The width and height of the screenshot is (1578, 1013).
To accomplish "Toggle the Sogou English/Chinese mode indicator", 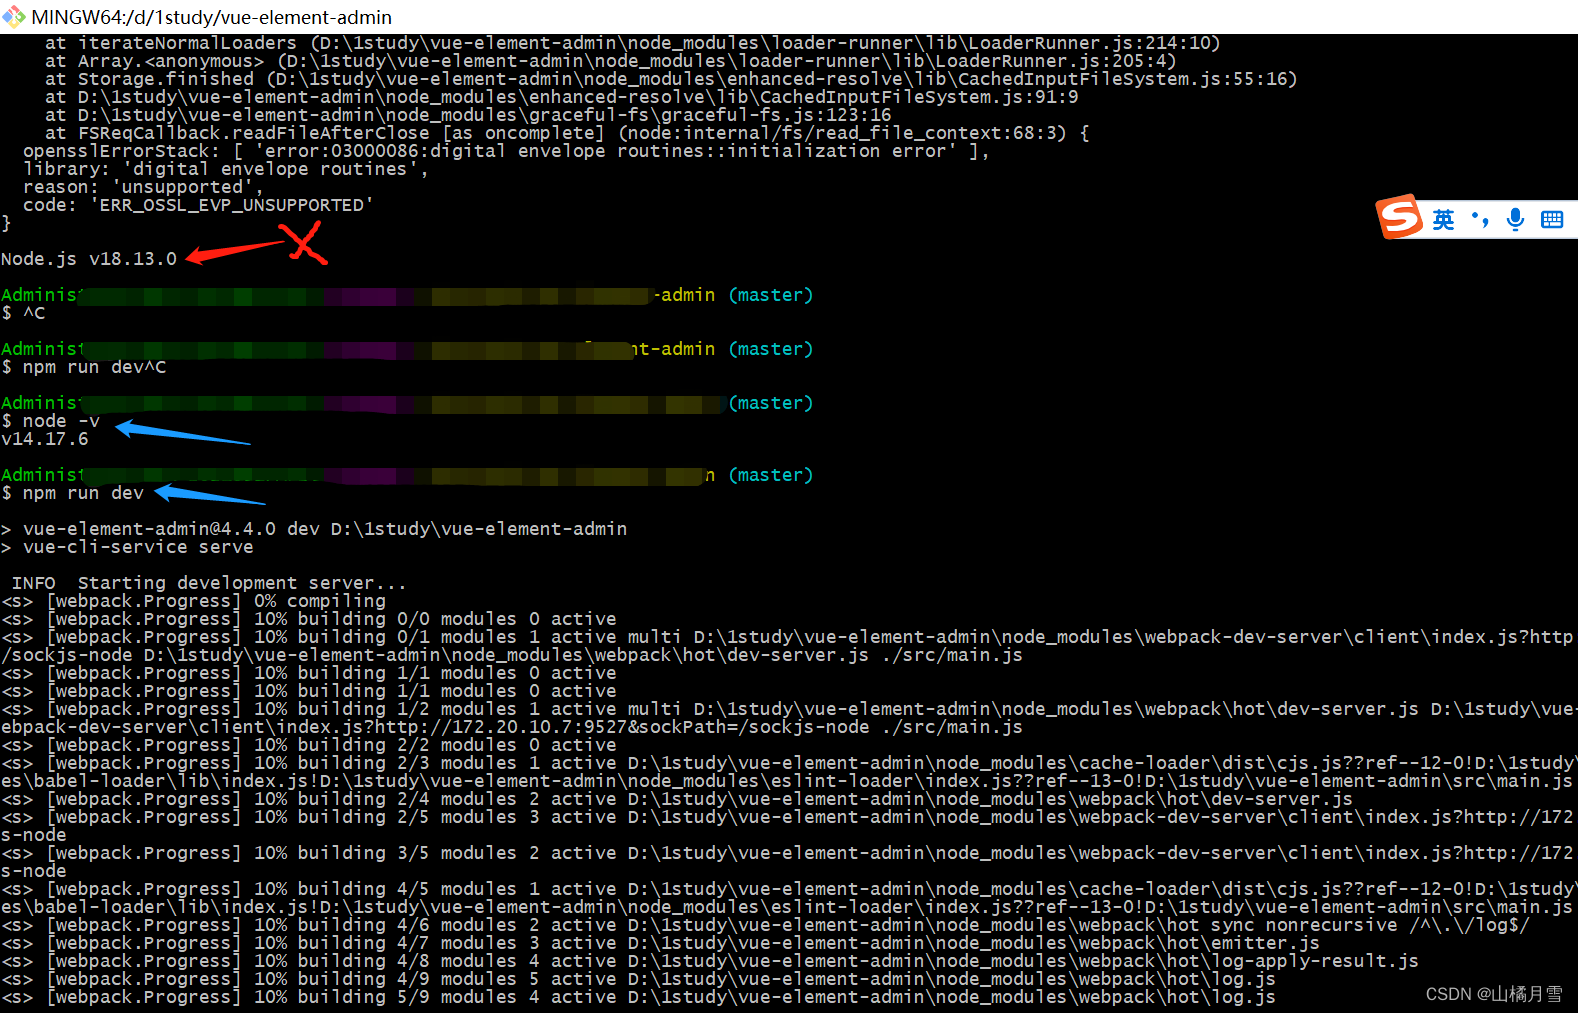I will pyautogui.click(x=1443, y=219).
